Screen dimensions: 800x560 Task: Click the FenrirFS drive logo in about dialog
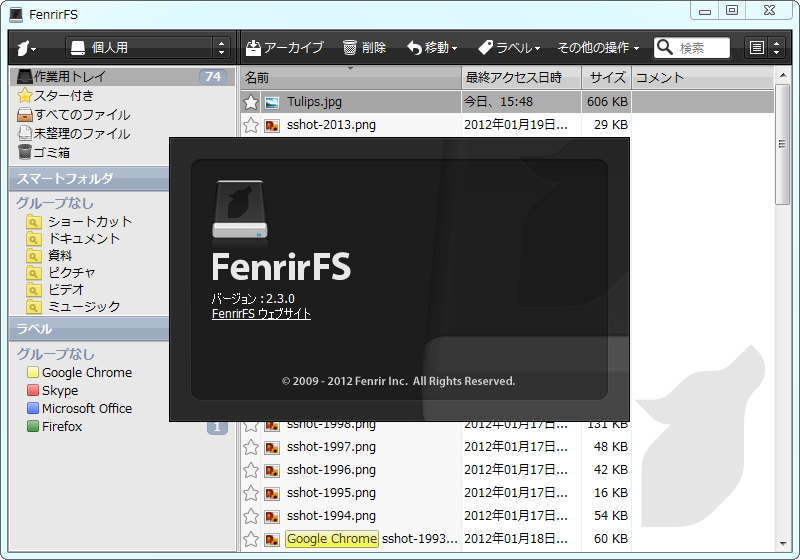(240, 209)
